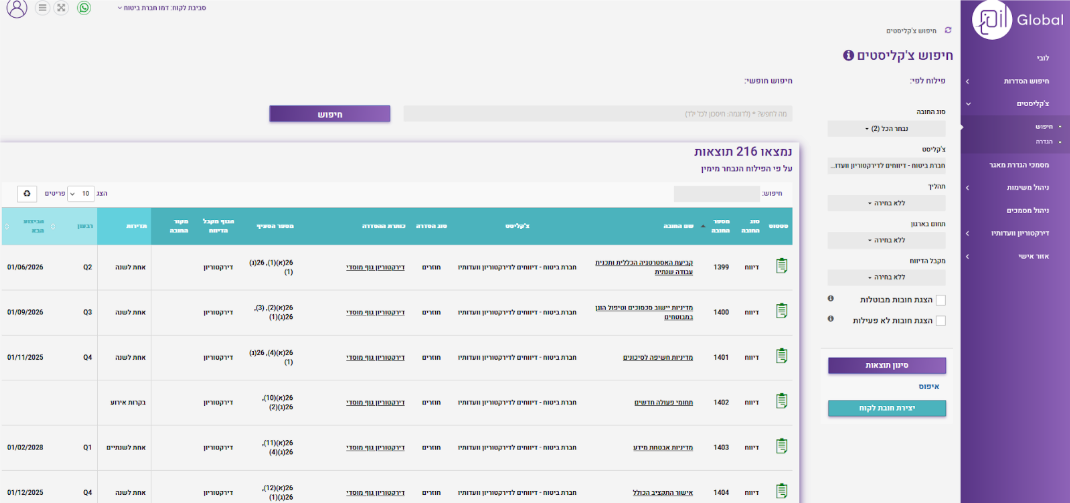Screen dimensions: 1070x503
Task: Click the סינון תוצאות filter button
Action: [x=886, y=365]
